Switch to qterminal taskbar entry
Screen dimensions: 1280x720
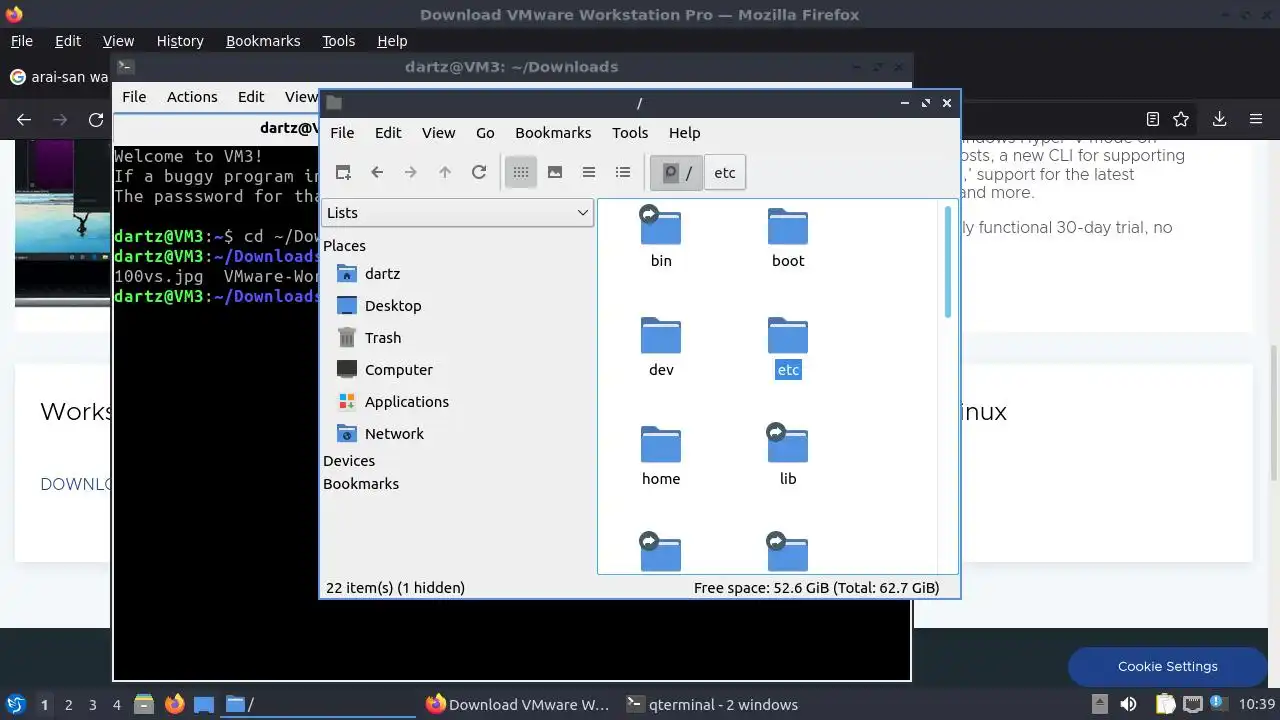pos(712,704)
